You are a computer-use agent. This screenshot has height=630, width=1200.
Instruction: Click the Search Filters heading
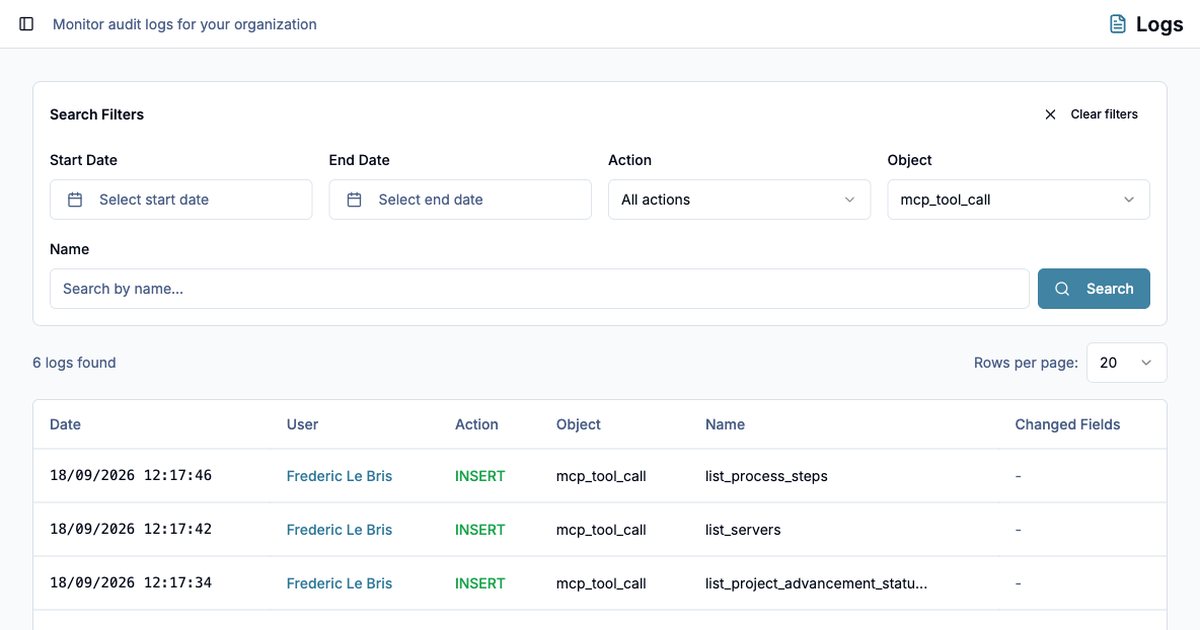point(97,115)
